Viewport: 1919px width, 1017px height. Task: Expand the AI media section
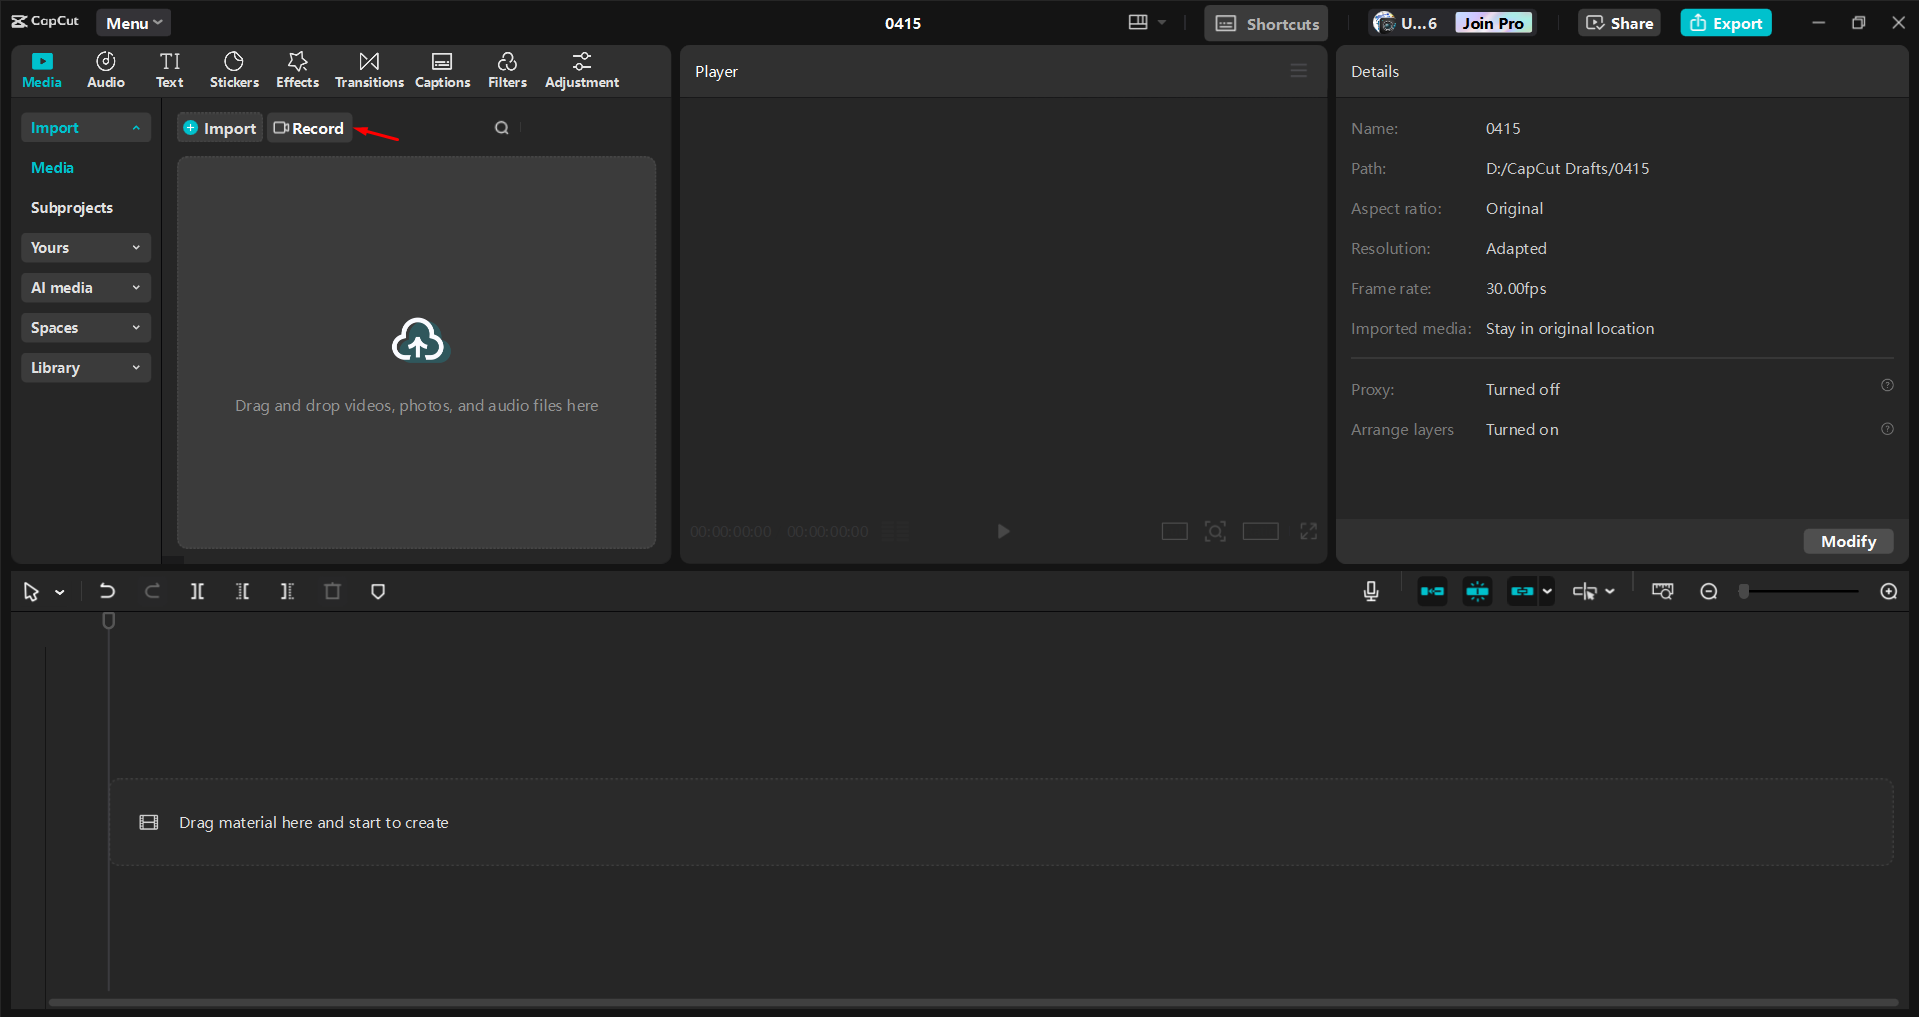click(85, 287)
